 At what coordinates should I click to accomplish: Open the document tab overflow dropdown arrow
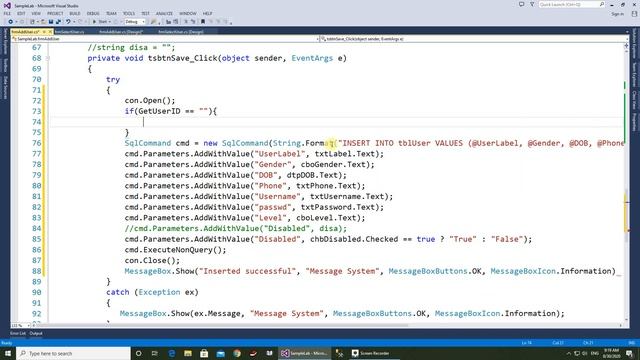pos(627,32)
